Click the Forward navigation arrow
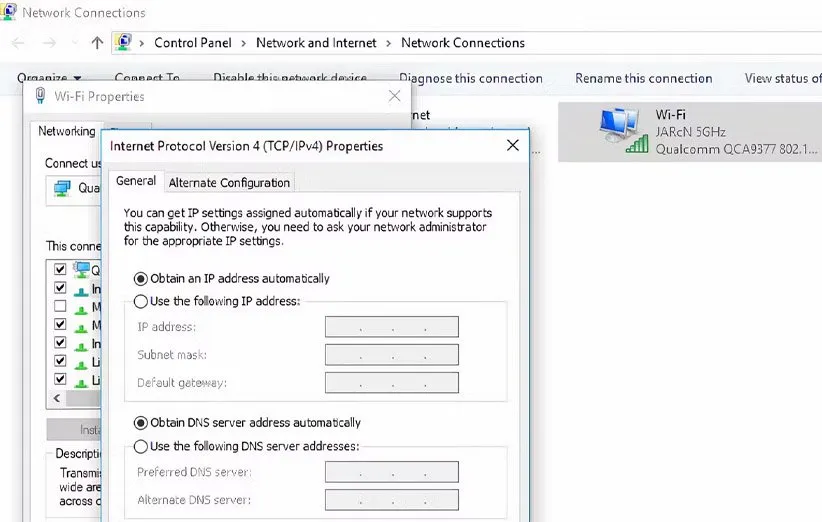Image resolution: width=822 pixels, height=522 pixels. click(50, 43)
